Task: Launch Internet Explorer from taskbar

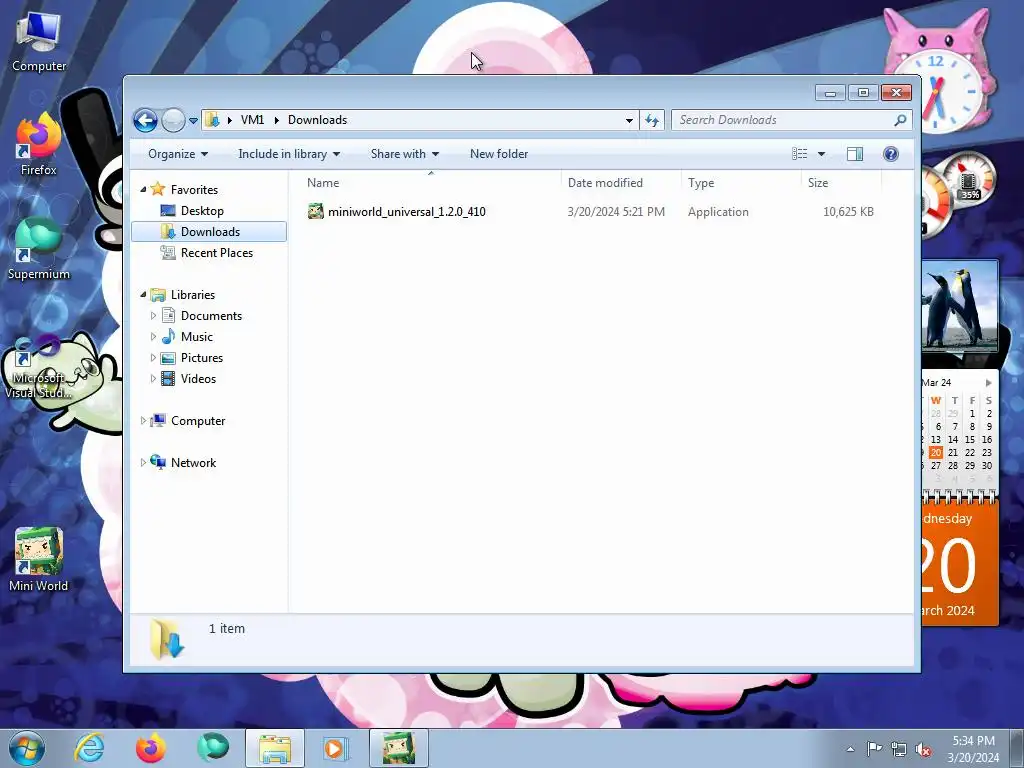Action: coord(89,748)
